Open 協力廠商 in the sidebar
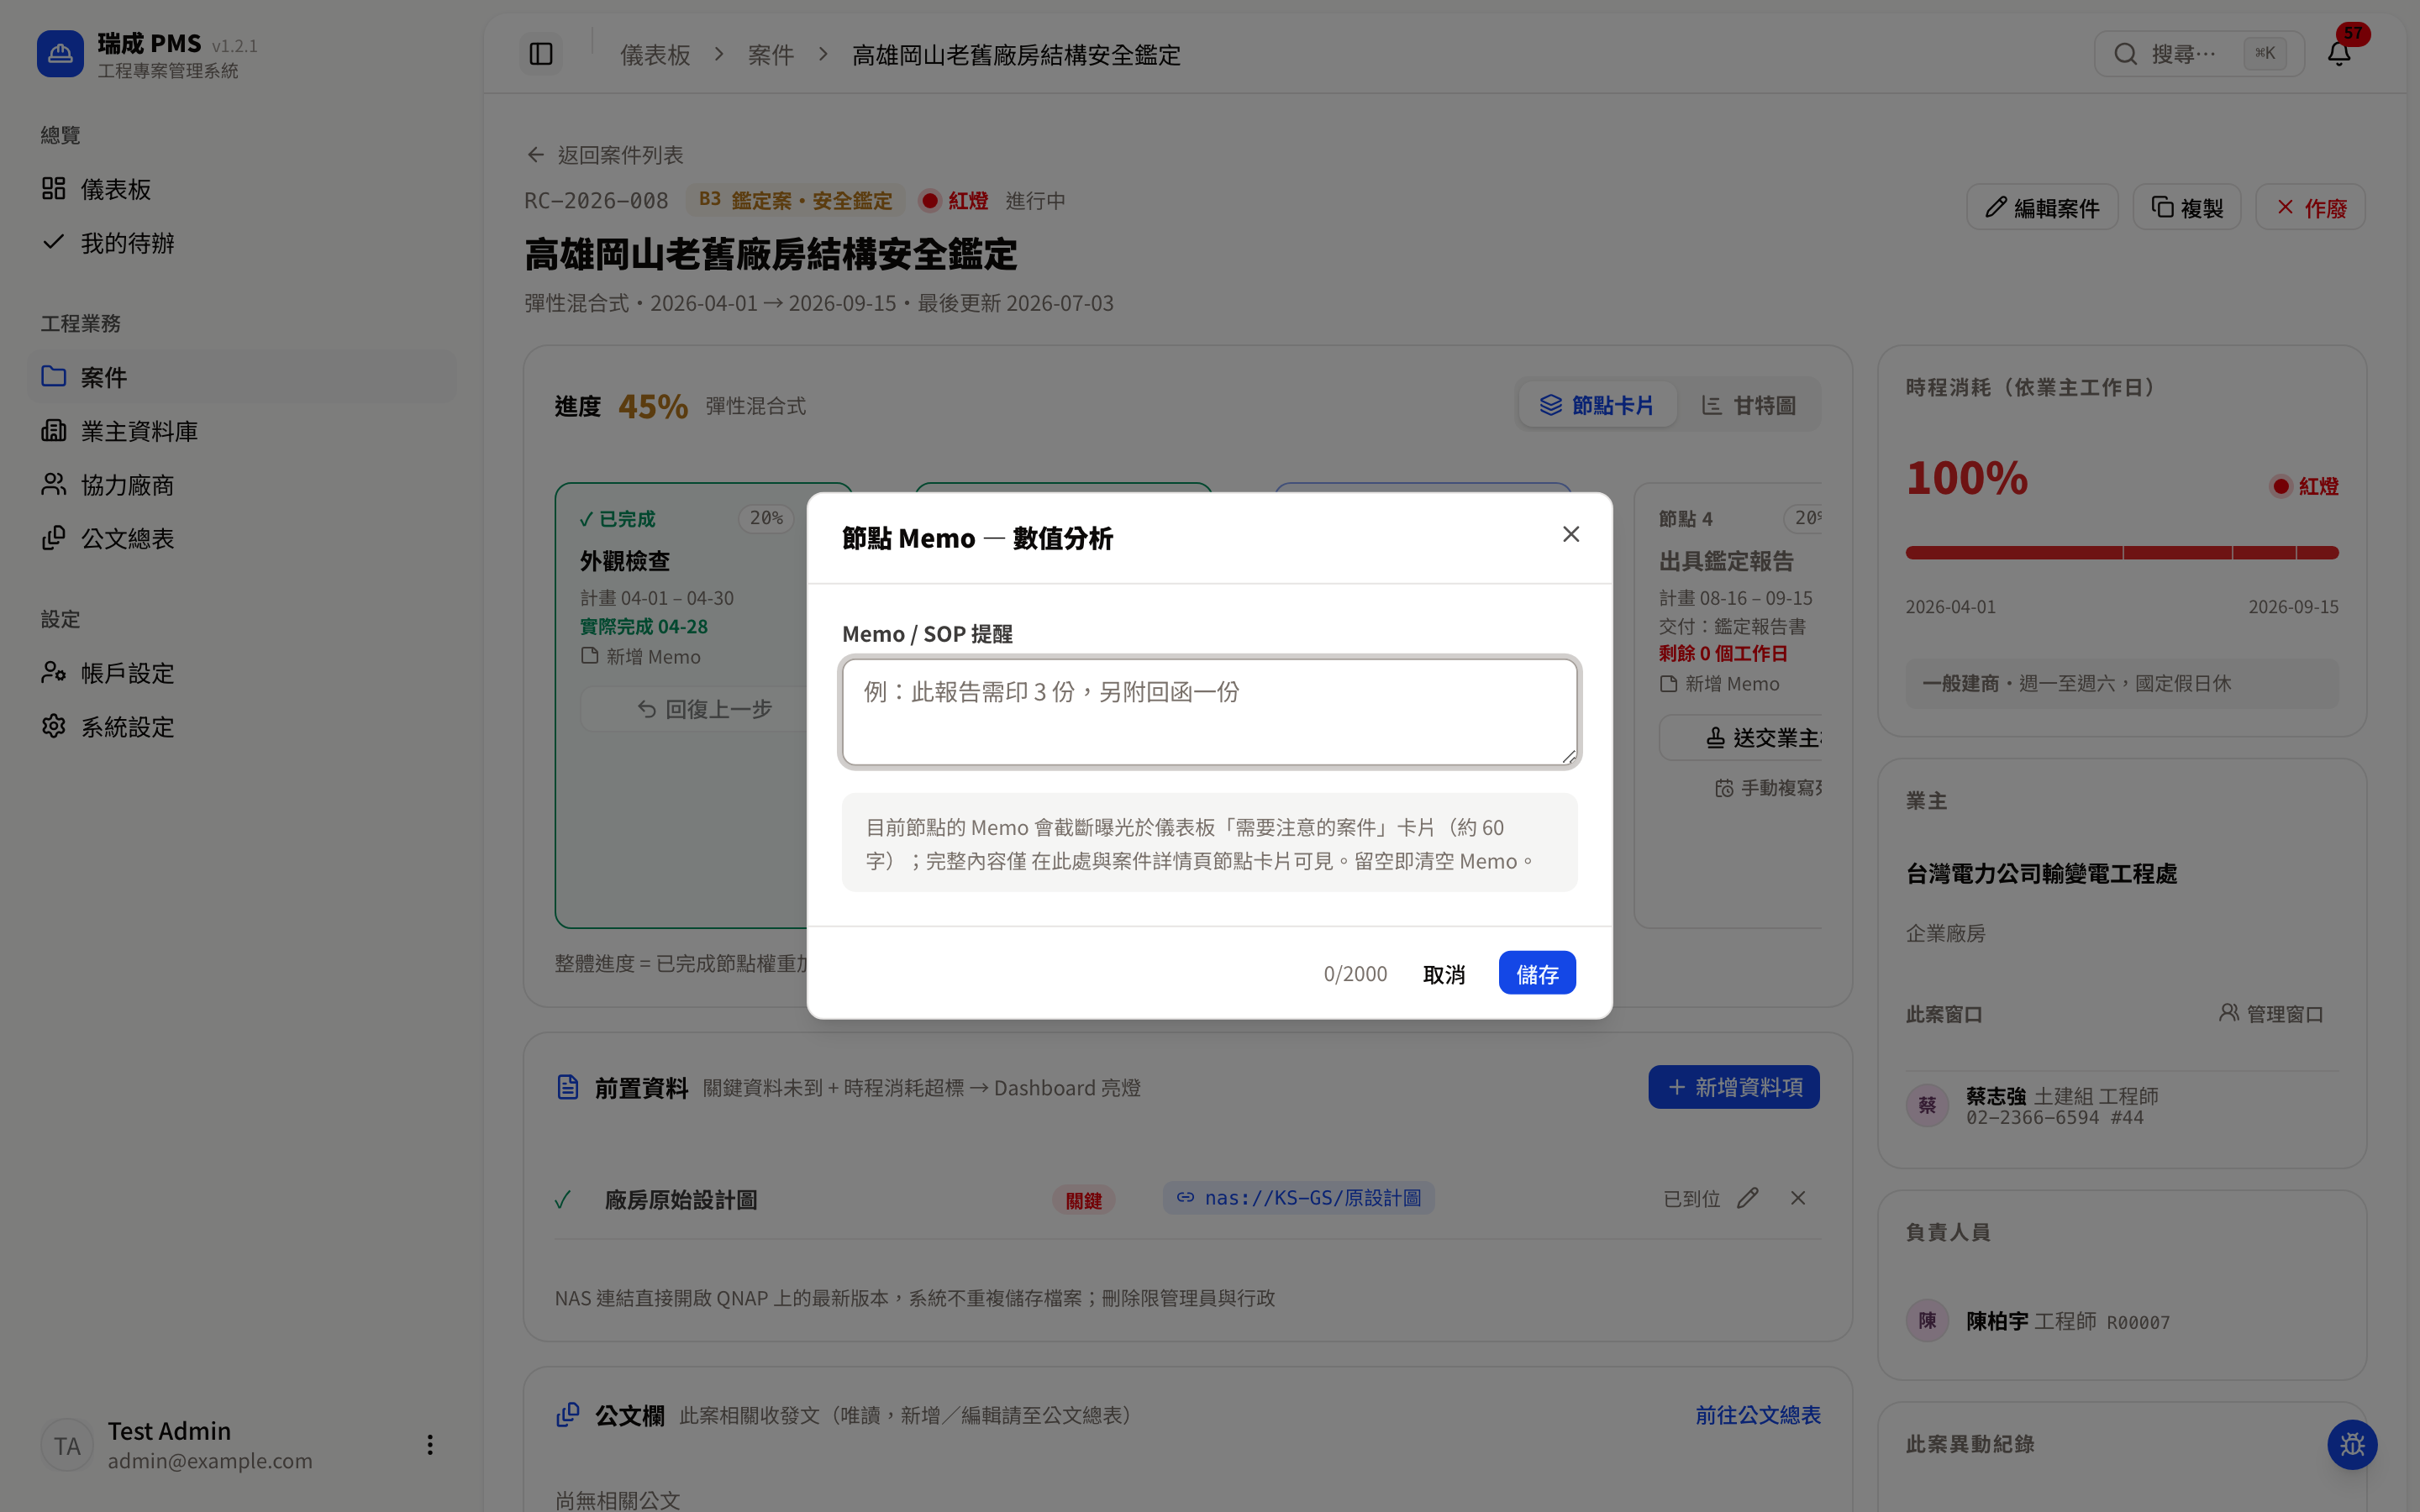 click(242, 485)
